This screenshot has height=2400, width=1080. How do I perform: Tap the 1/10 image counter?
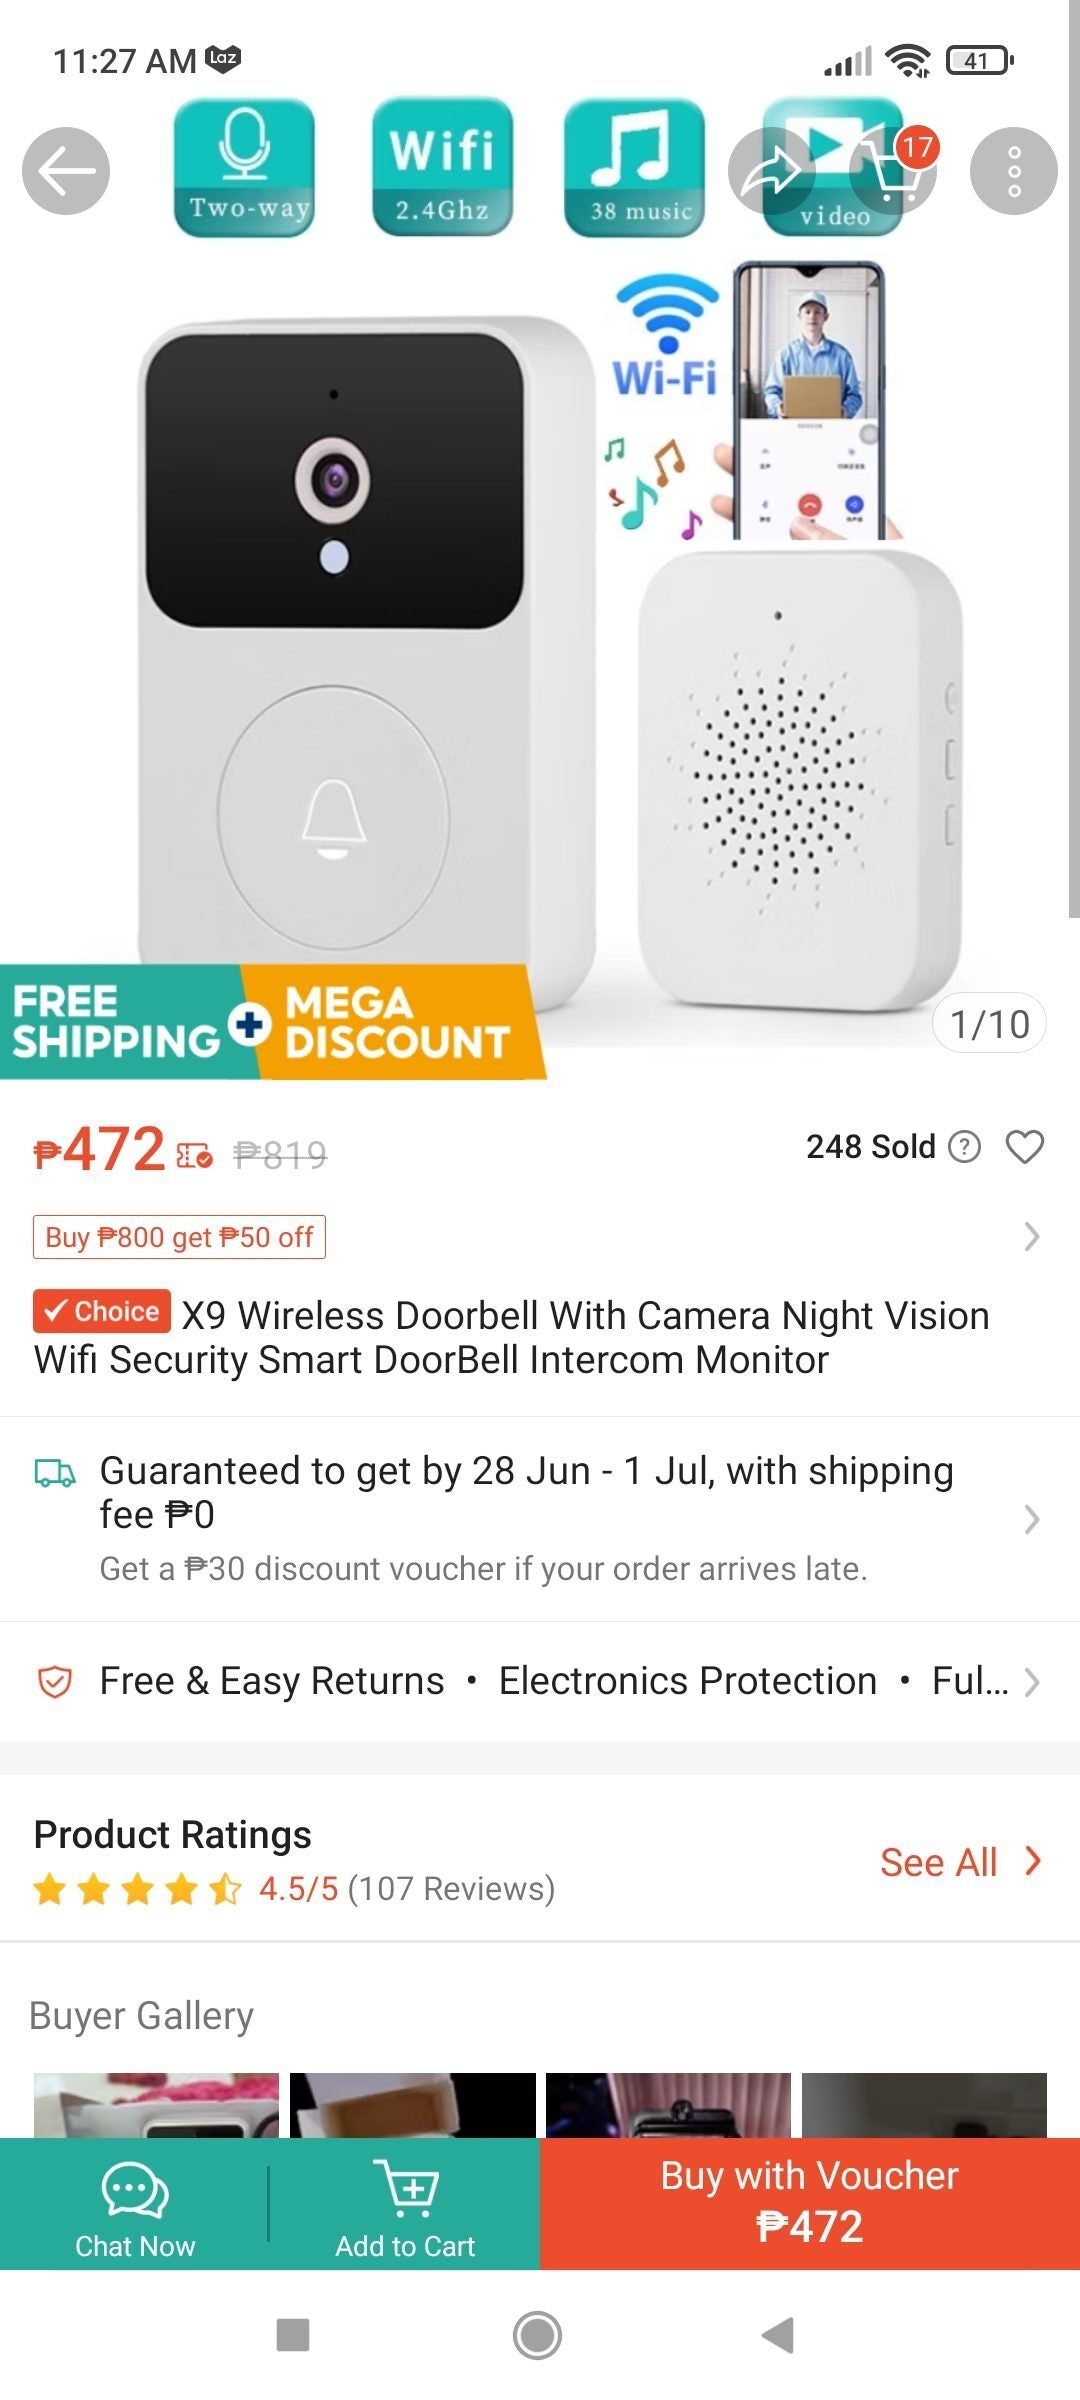[x=989, y=1024]
